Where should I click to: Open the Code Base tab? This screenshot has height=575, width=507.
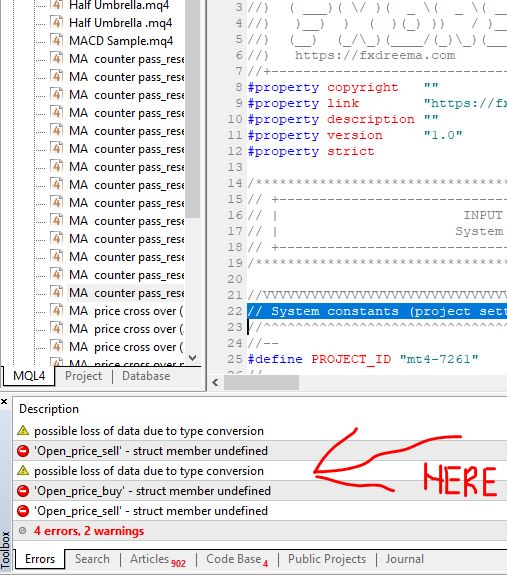(x=237, y=560)
